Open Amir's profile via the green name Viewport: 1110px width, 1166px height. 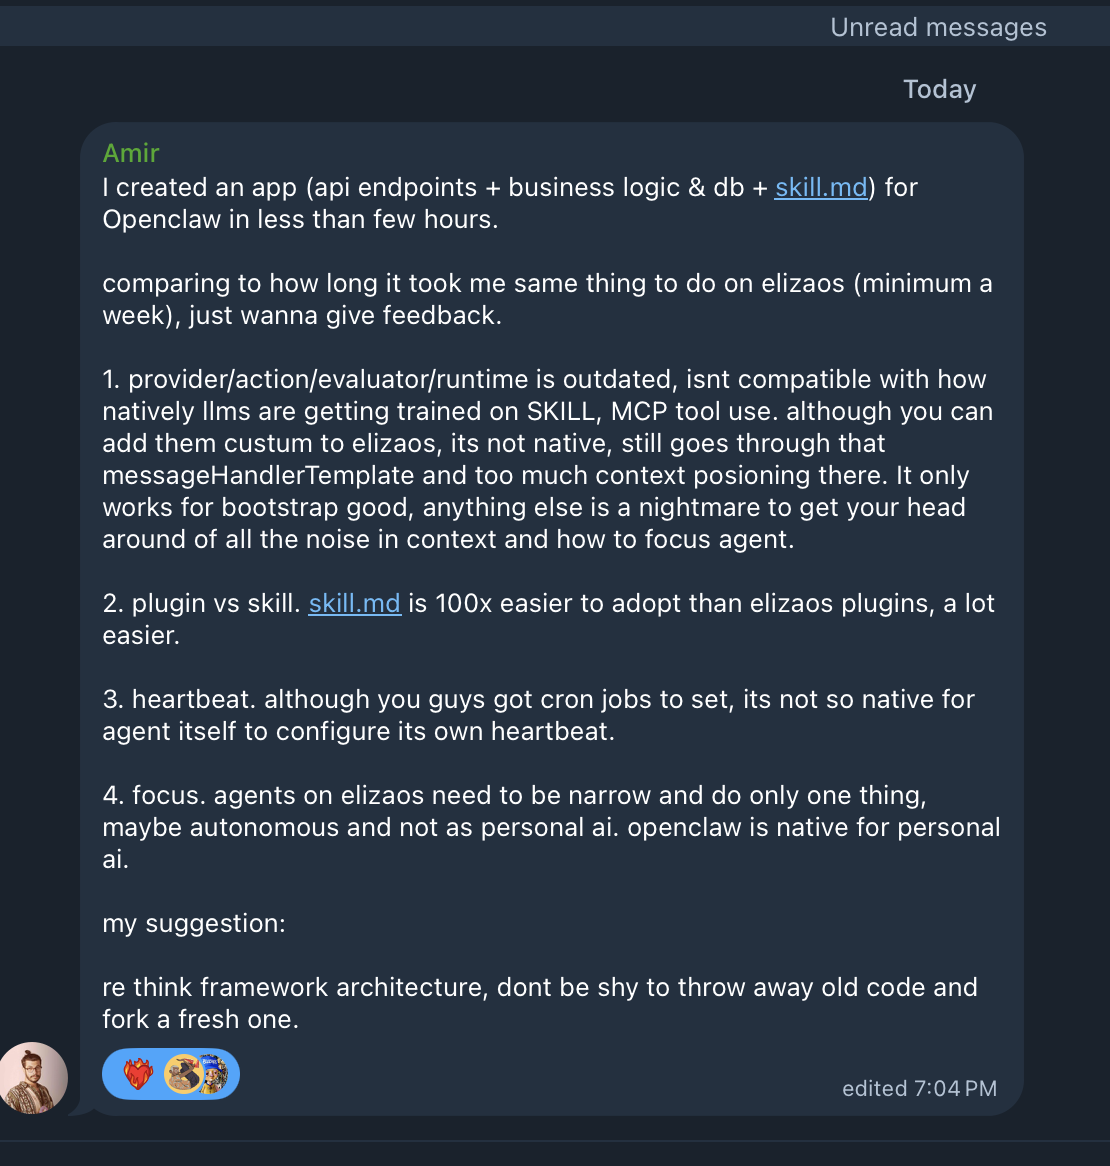coord(131,152)
